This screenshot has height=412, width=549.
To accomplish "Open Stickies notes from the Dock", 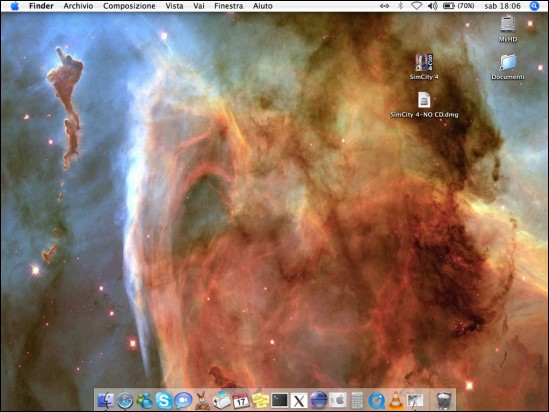I will coord(260,400).
